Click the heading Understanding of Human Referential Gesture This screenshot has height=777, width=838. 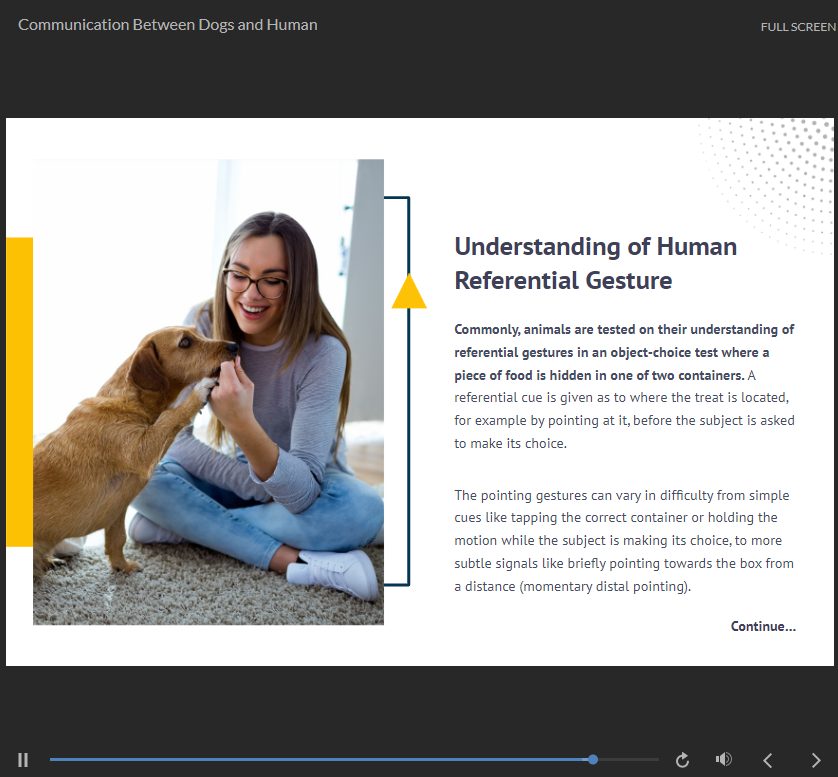pyautogui.click(x=595, y=263)
